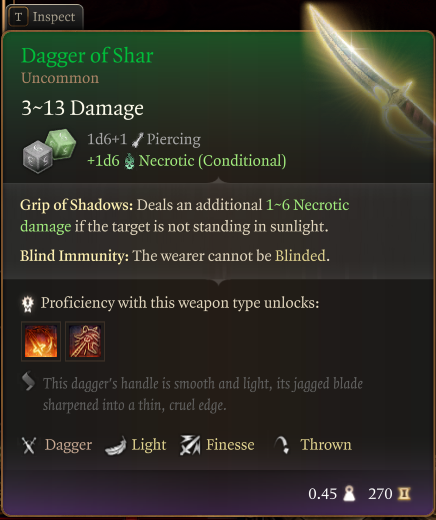Click the piercing damage type icon
Image resolution: width=436 pixels, height=520 pixels.
[x=137, y=140]
